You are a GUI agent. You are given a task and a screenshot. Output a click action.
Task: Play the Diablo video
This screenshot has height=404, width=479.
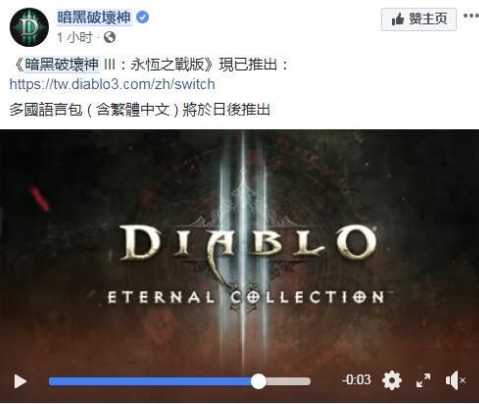pos(20,381)
